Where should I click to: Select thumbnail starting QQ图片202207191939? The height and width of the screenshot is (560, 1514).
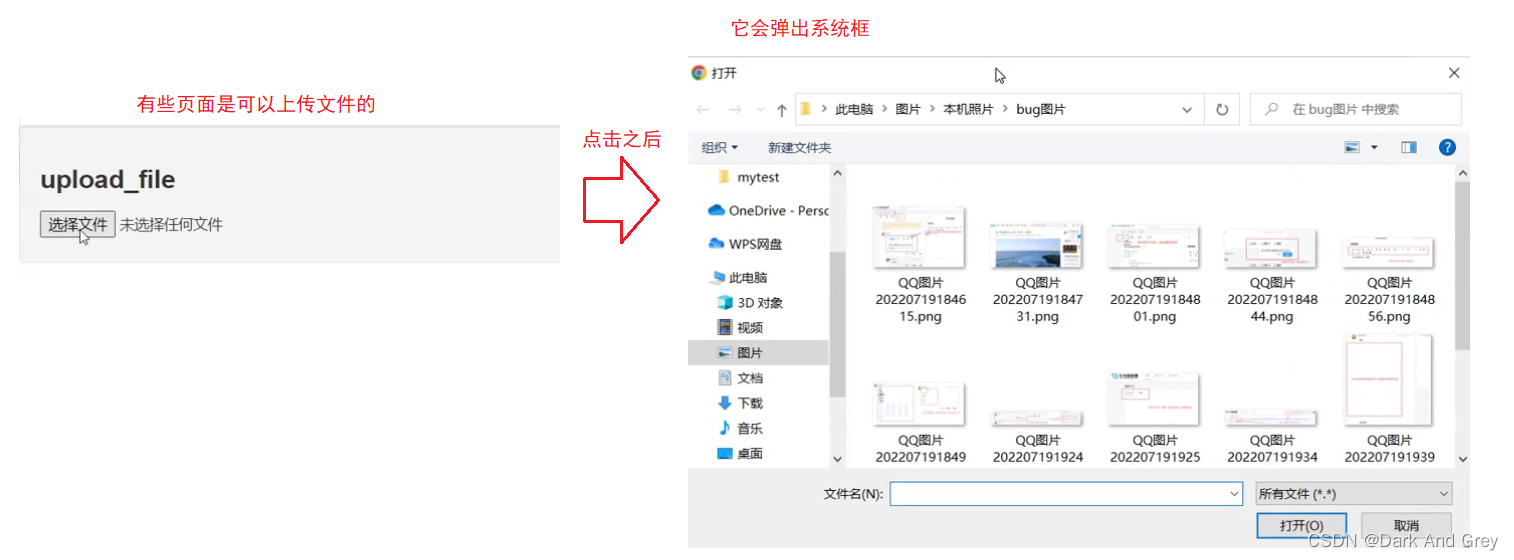click(x=1389, y=382)
